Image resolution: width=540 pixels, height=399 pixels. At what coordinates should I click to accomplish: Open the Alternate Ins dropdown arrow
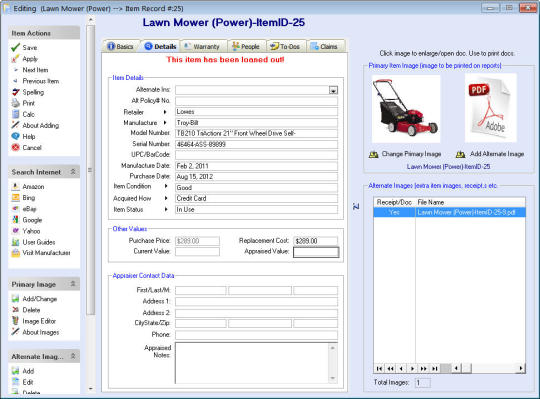pos(333,90)
